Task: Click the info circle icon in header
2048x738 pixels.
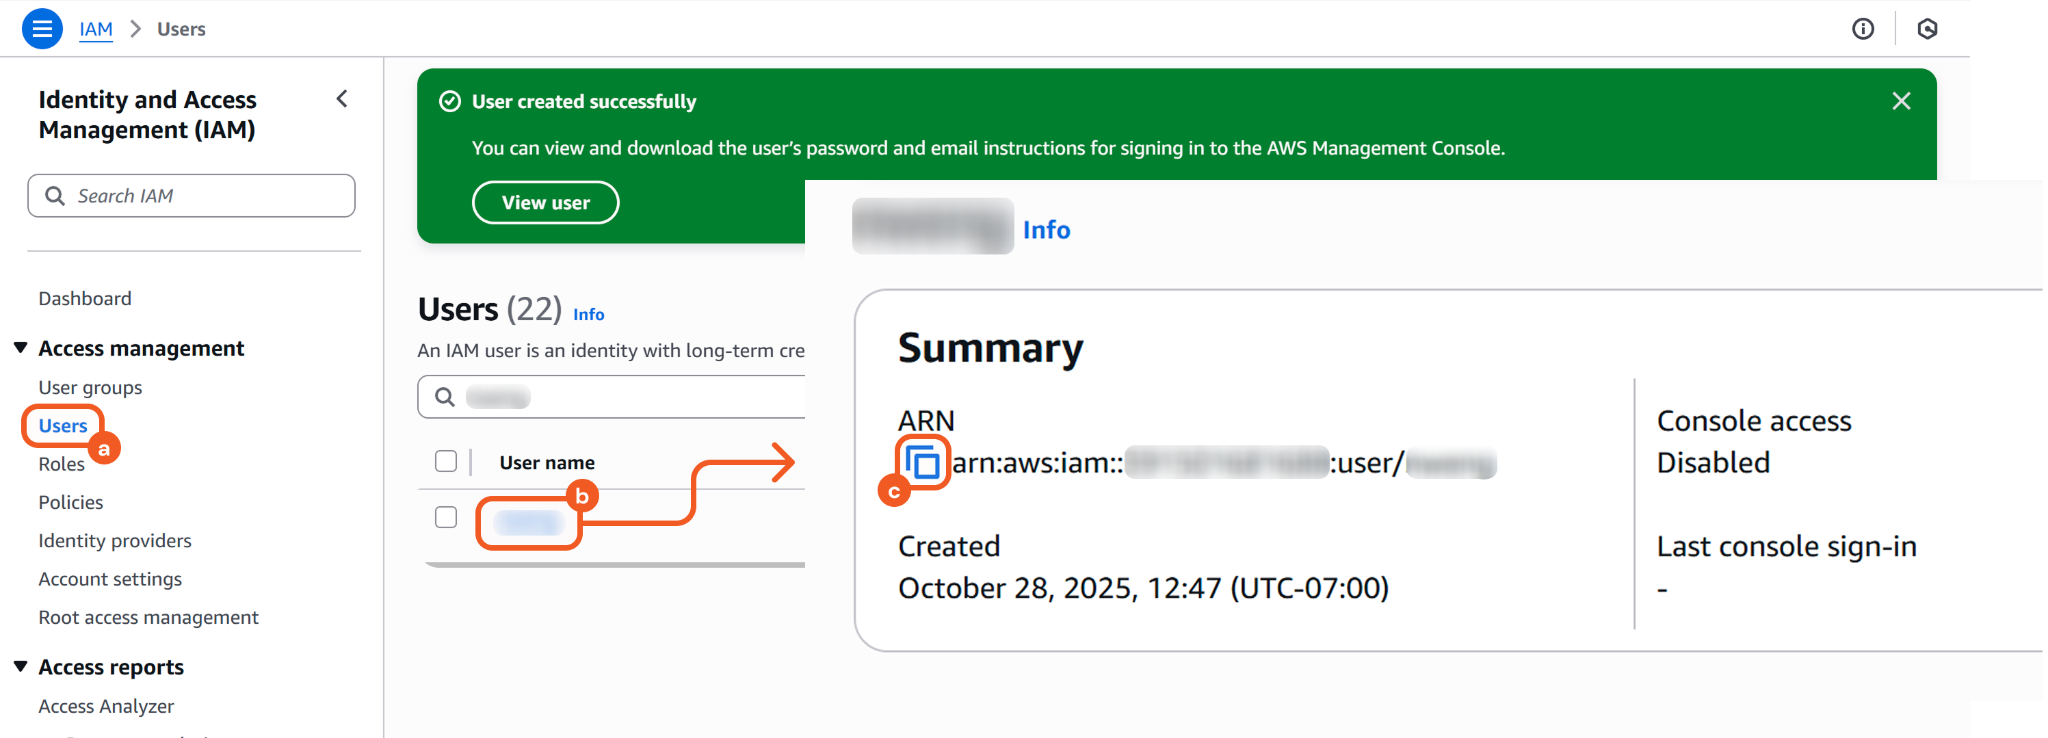Action: click(1863, 29)
